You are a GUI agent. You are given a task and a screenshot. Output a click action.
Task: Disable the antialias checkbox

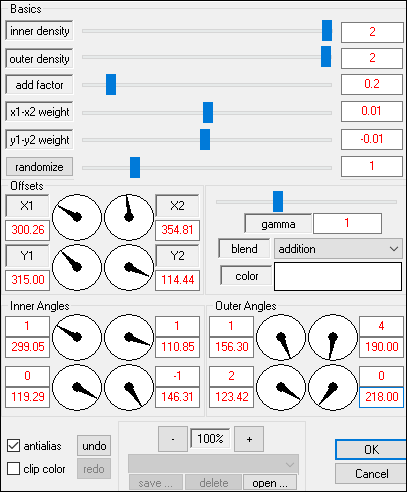pyautogui.click(x=13, y=446)
